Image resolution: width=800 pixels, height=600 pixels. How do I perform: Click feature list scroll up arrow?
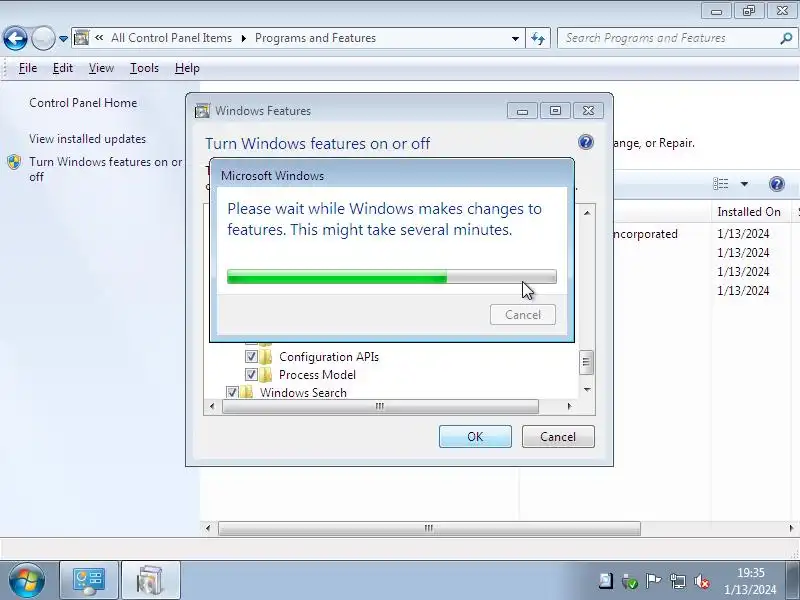587,213
